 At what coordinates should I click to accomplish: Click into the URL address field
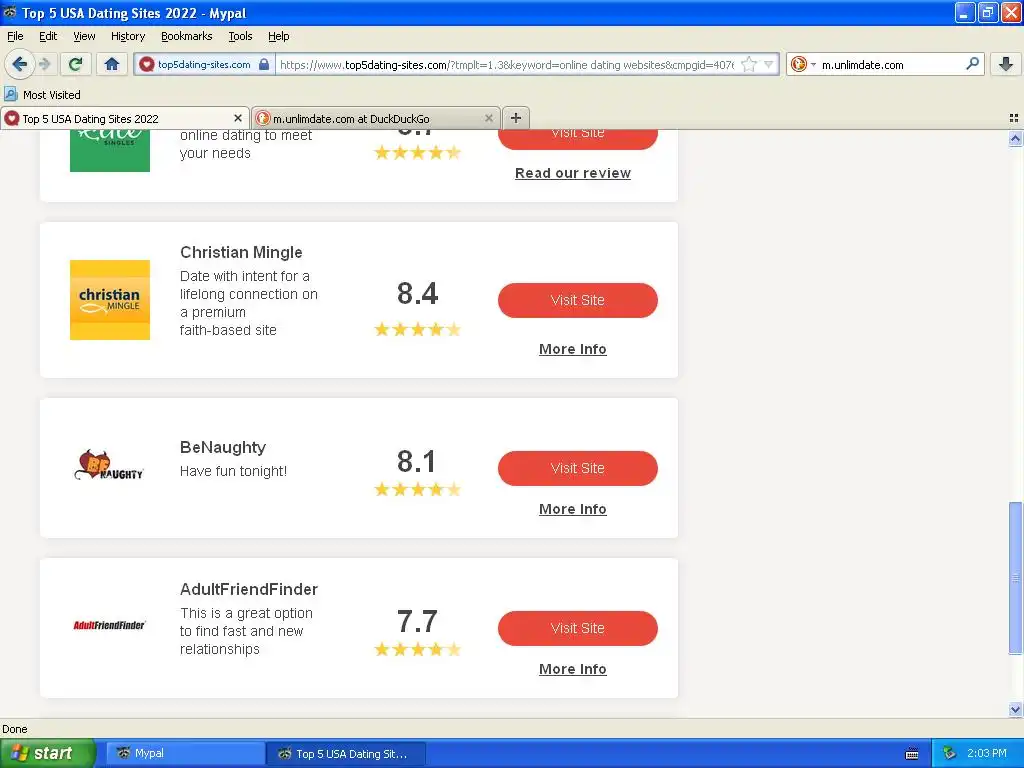point(507,65)
